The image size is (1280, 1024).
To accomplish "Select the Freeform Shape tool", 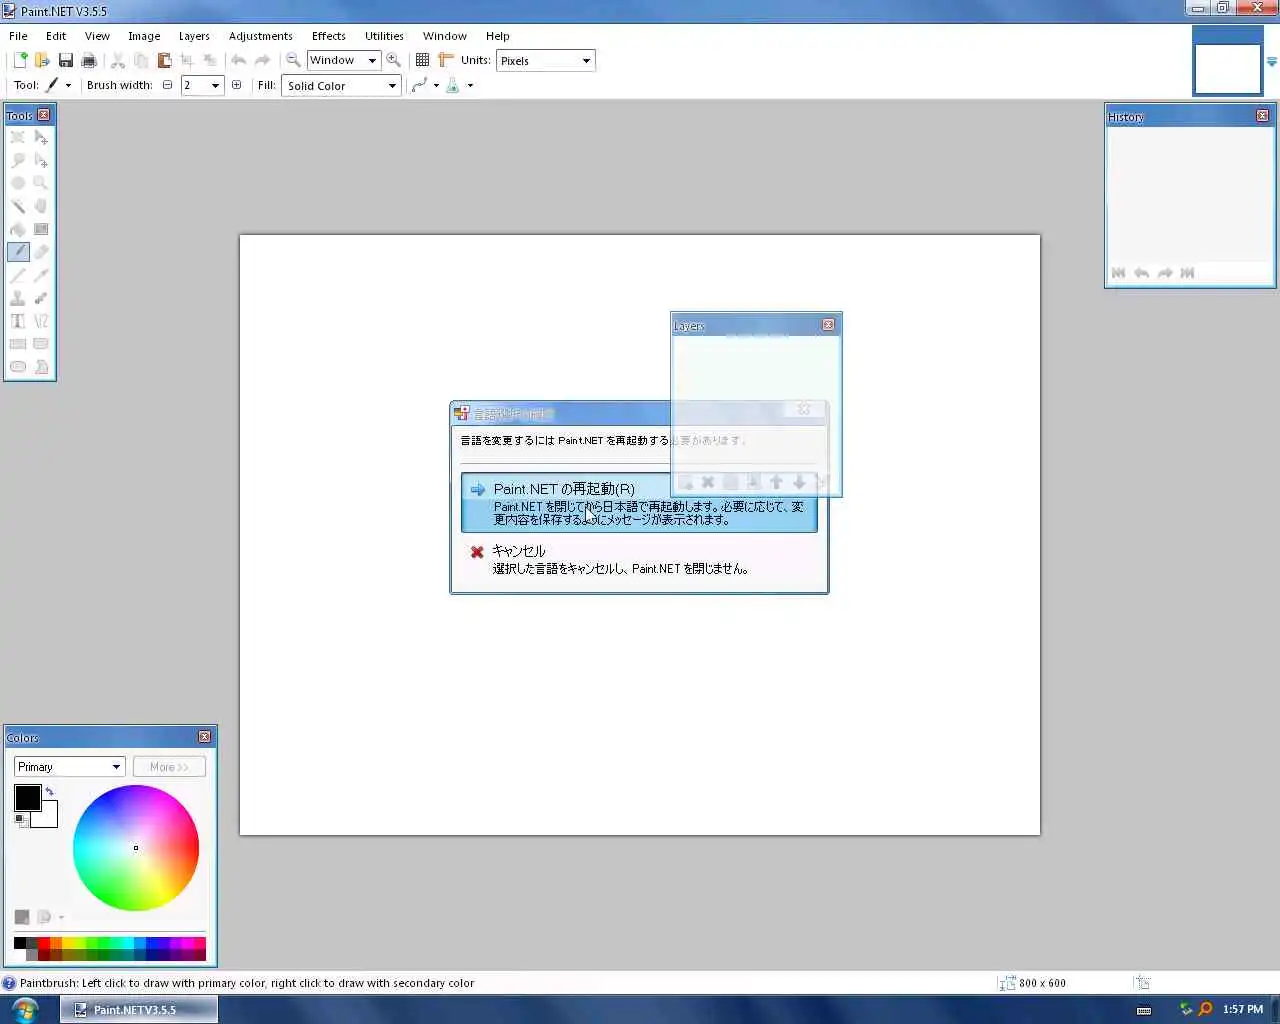I will click(41, 367).
